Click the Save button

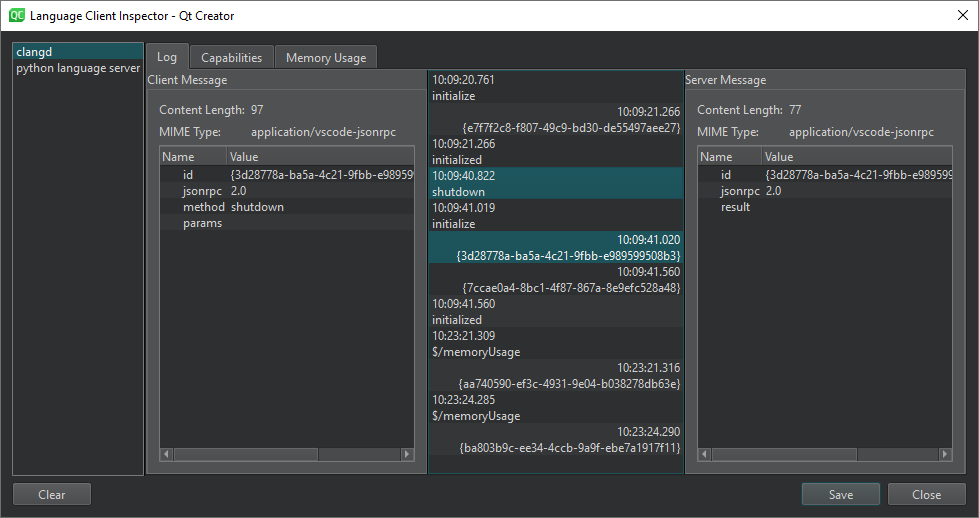click(x=840, y=494)
